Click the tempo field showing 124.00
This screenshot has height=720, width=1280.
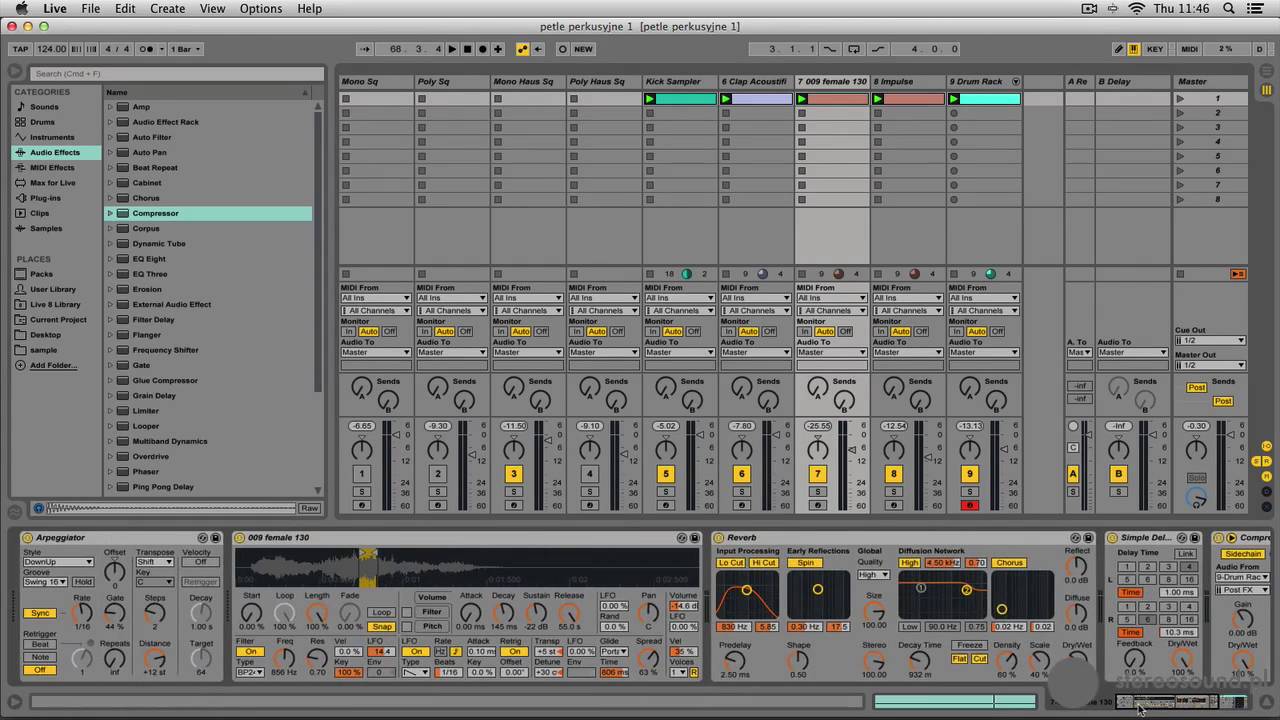(x=52, y=49)
